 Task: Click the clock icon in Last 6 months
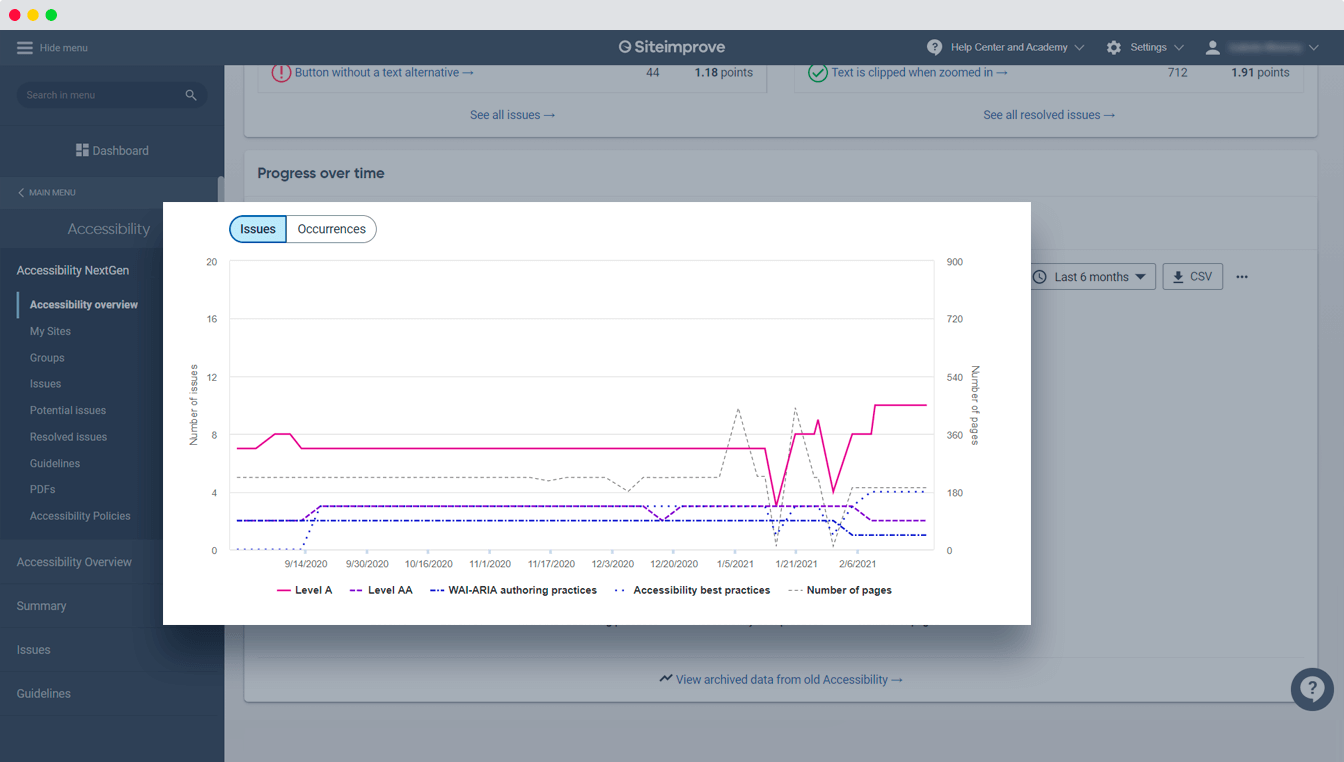tap(1040, 277)
